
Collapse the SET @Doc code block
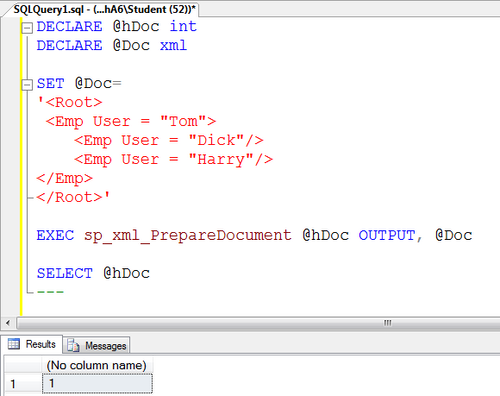coord(27,85)
